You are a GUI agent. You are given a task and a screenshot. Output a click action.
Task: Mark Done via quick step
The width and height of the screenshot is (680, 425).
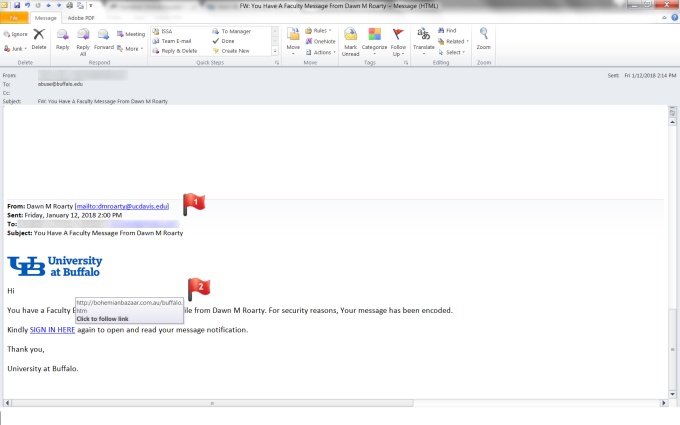pos(223,41)
